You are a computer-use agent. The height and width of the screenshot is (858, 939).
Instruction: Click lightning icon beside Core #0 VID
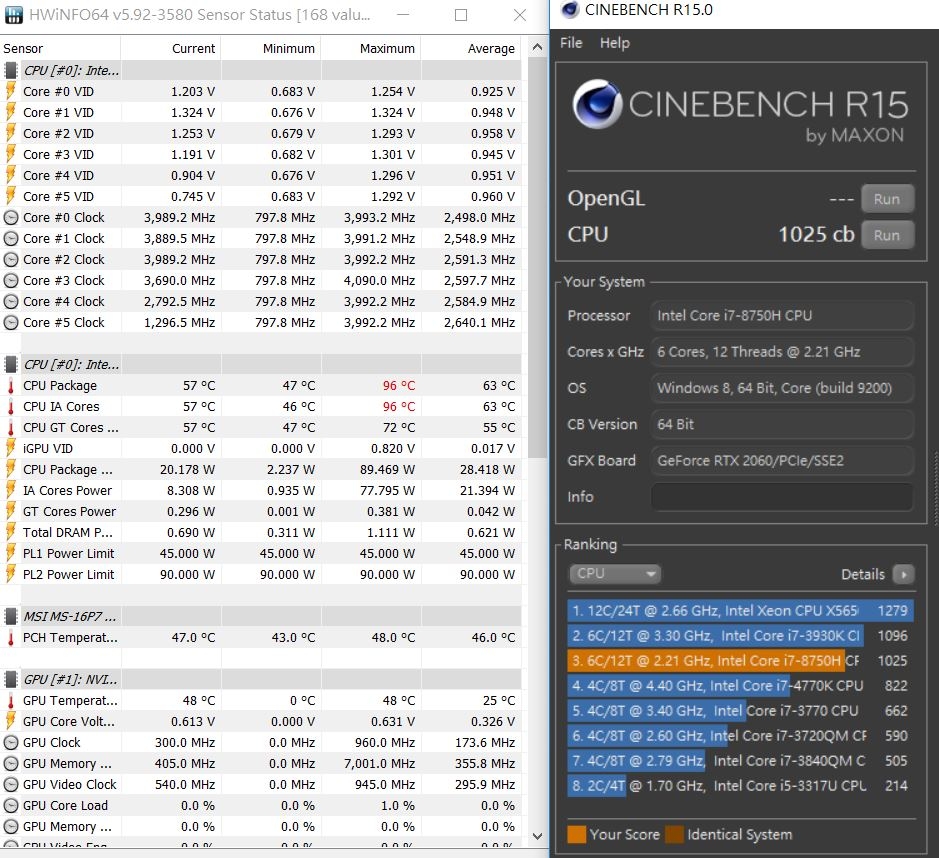[11, 91]
